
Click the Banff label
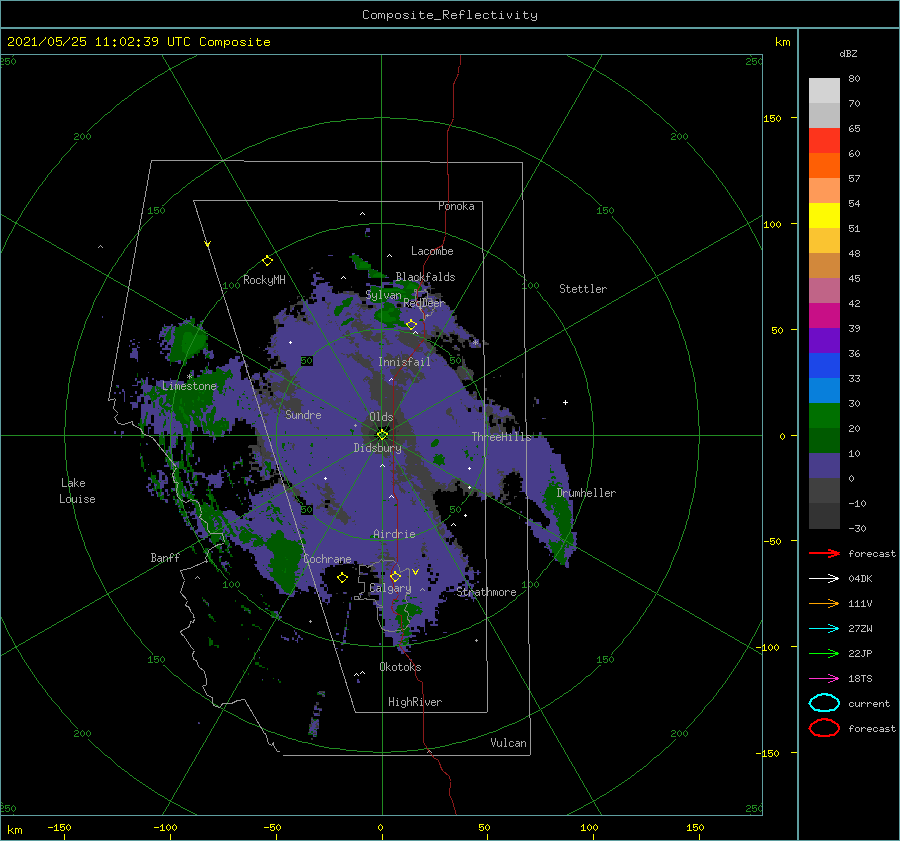tap(165, 558)
